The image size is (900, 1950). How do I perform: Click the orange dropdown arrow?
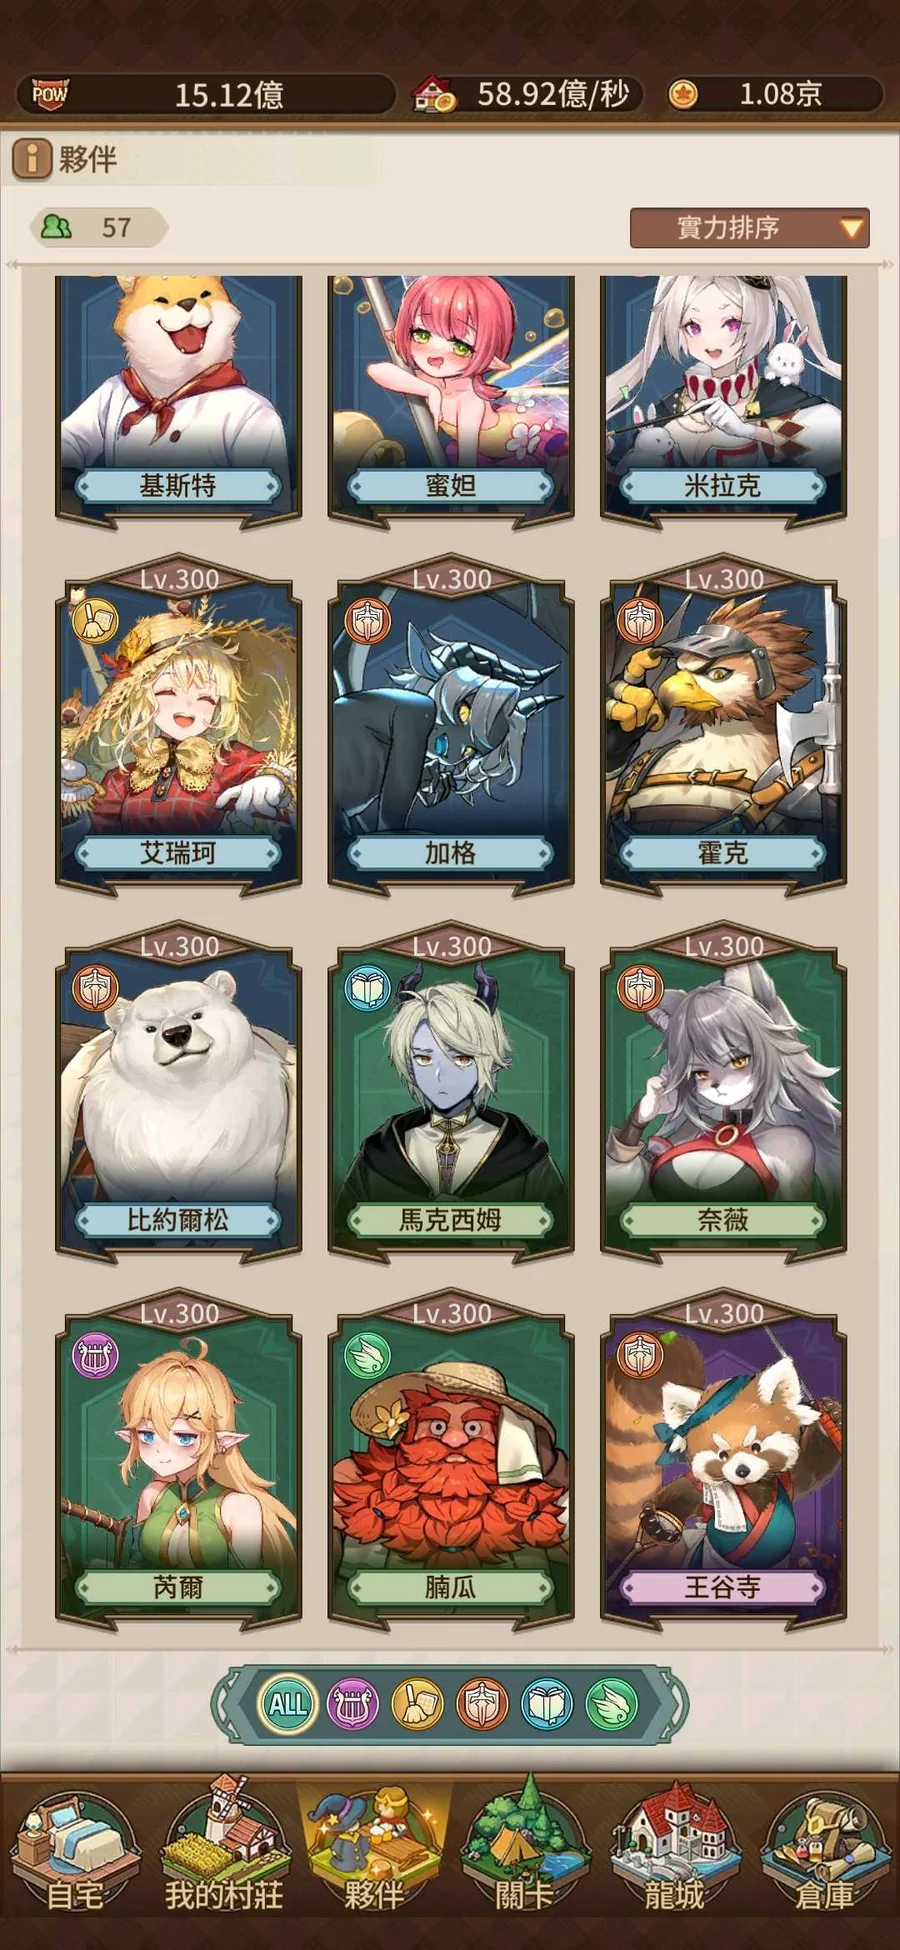pos(851,229)
